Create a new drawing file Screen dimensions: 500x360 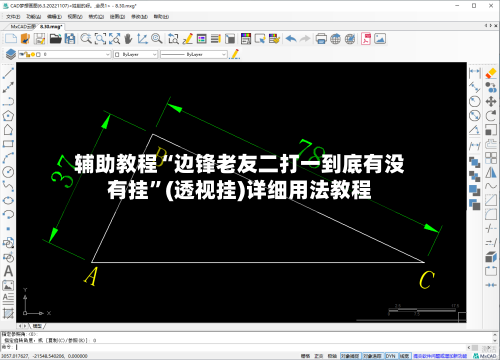[10, 39]
